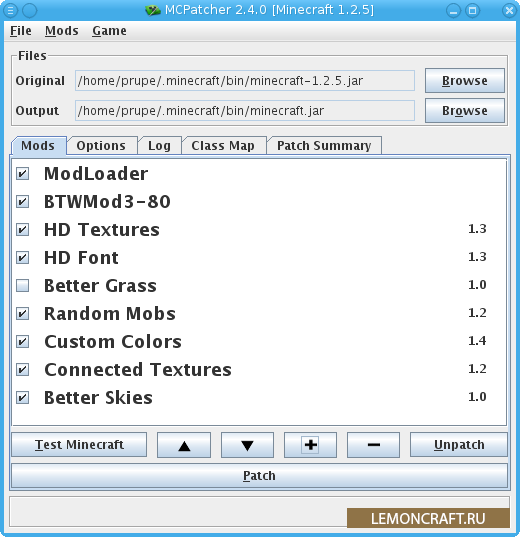Switch to the Options tab
The image size is (520, 537).
coord(101,146)
